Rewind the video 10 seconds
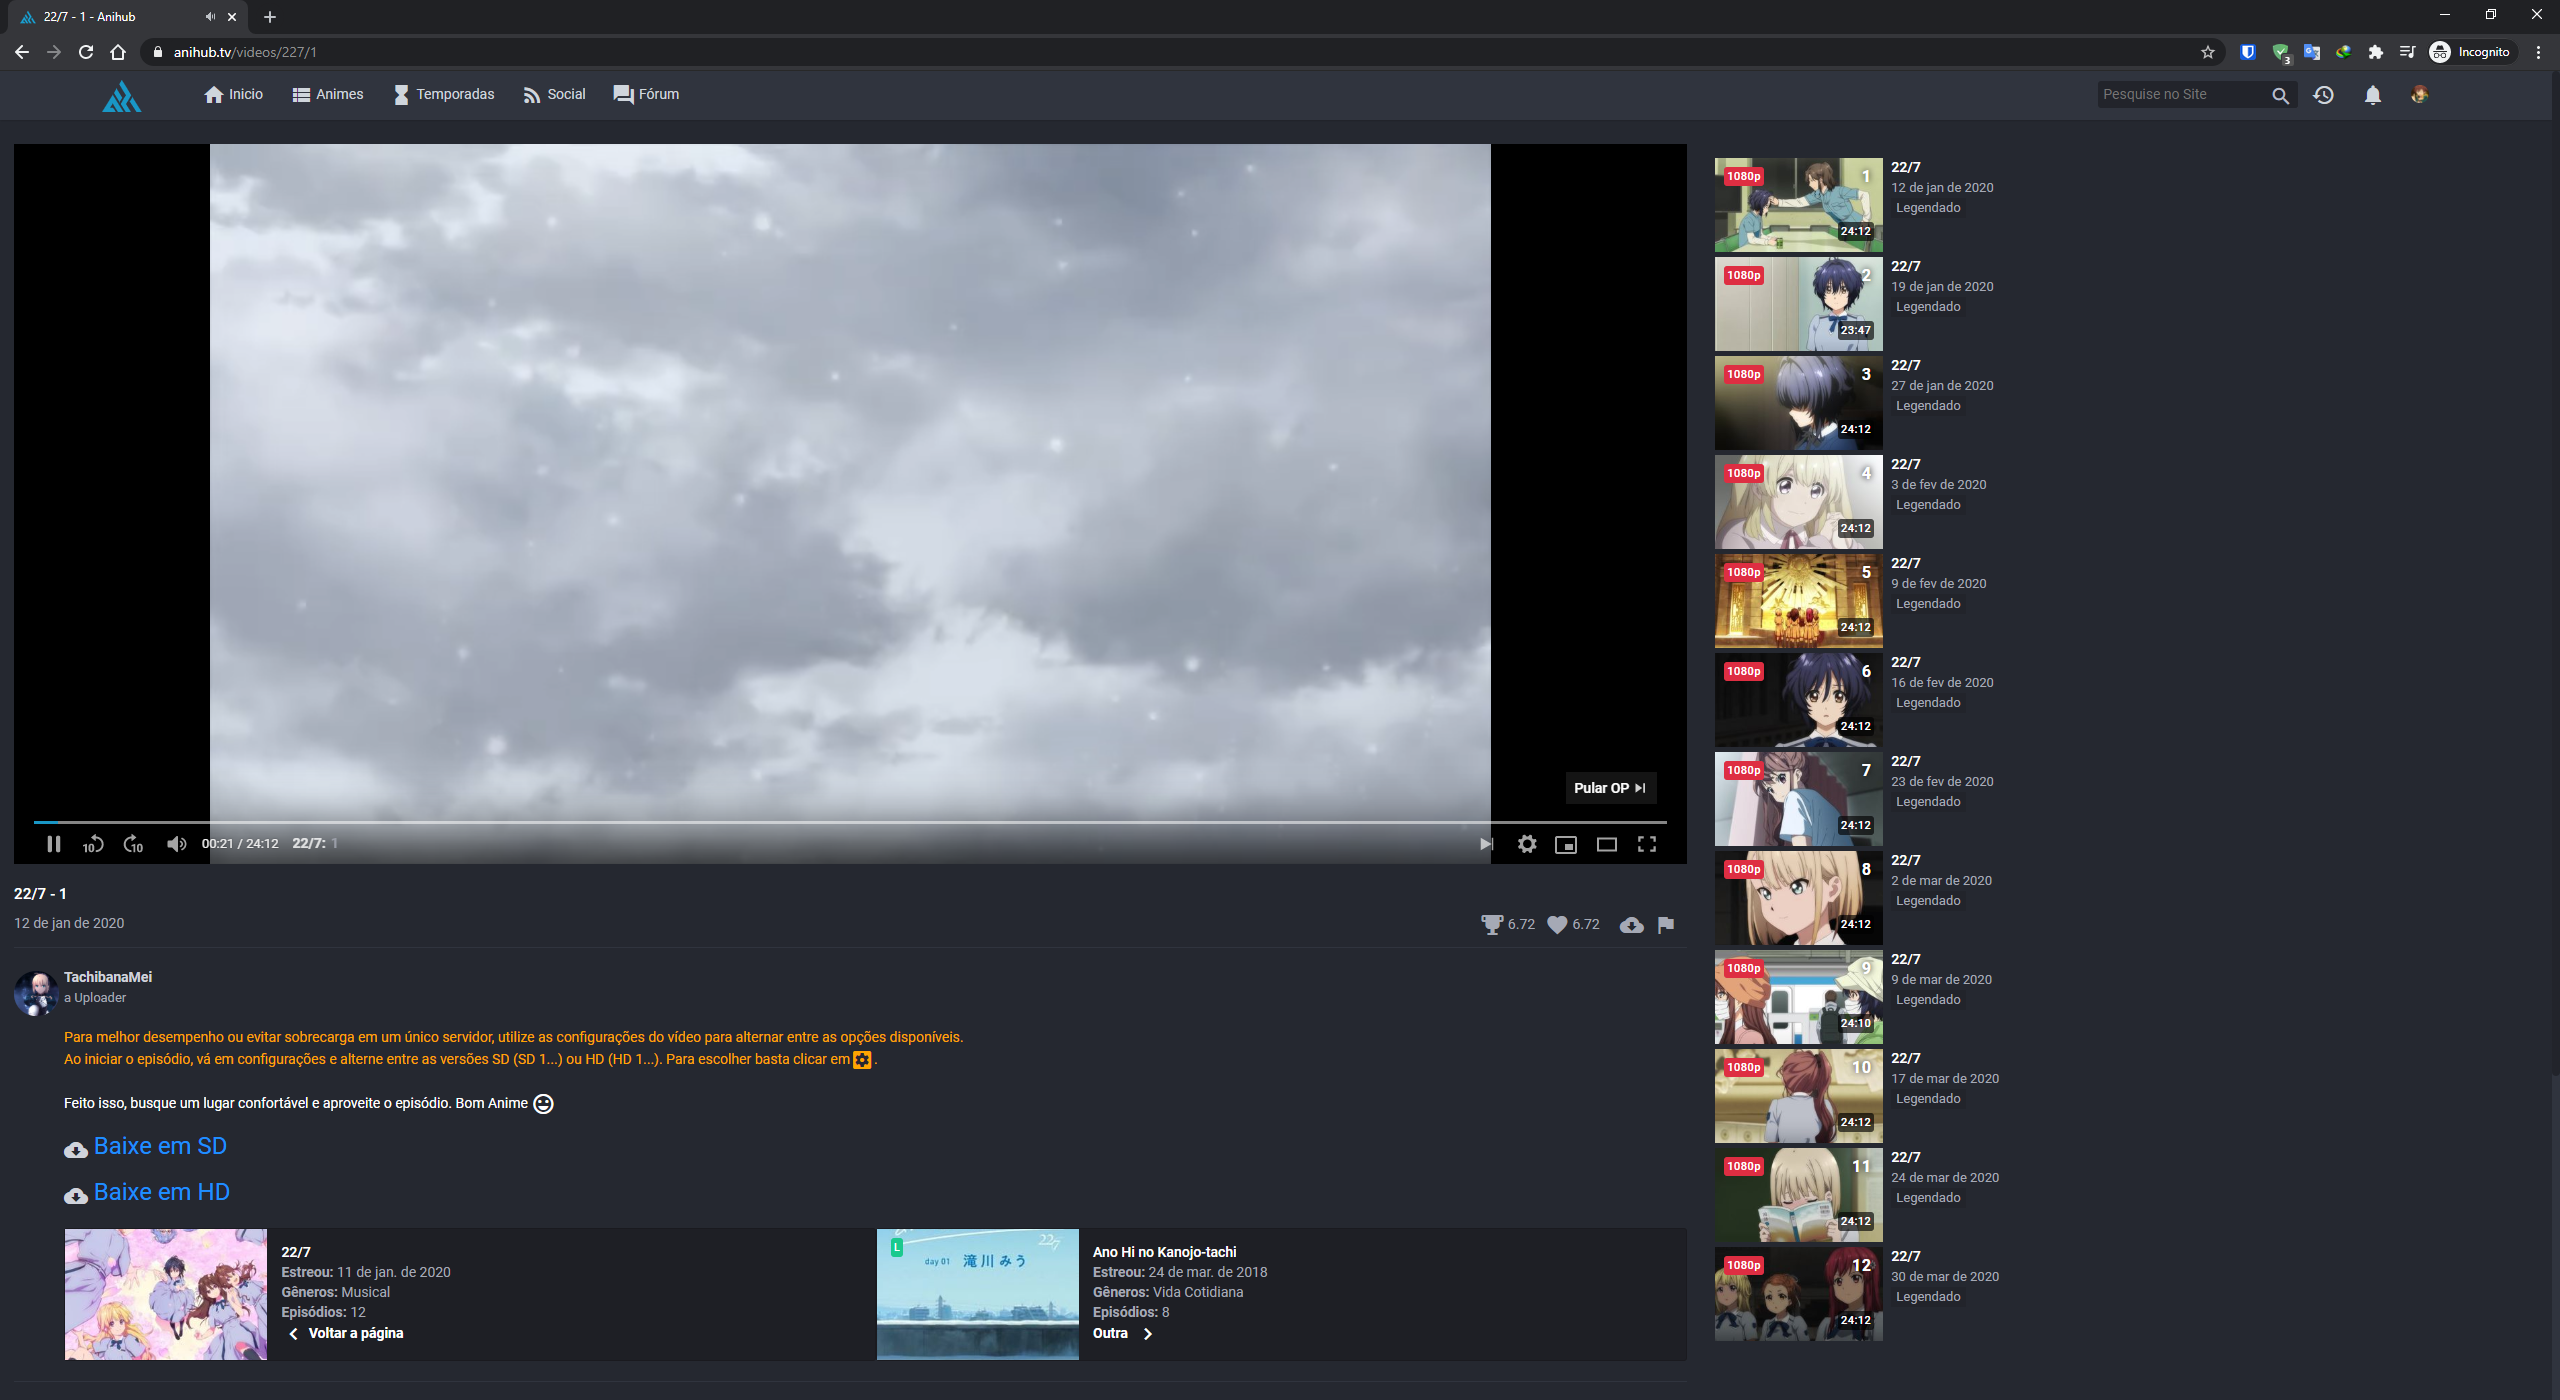Screen dimensions: 2560x1400 pos(93,844)
